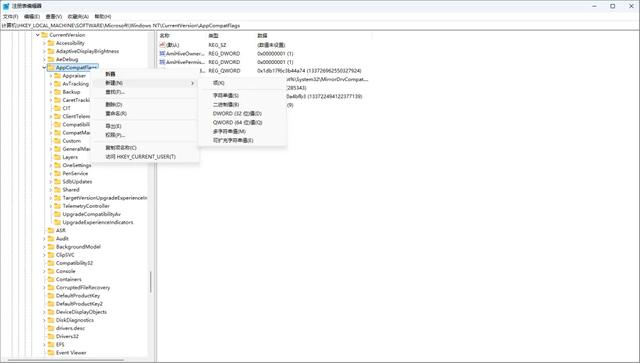Select QWORD (64 位)值(Q) option
640x363 pixels.
(242, 122)
